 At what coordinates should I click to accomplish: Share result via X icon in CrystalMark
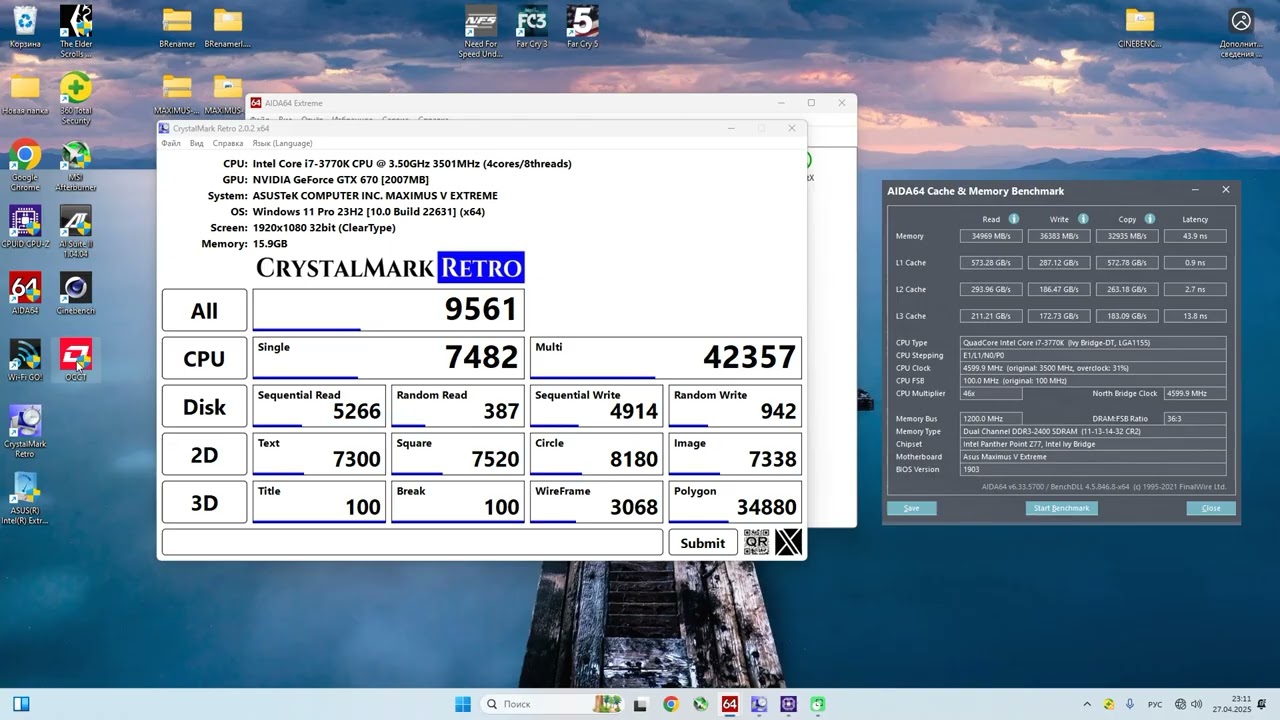click(788, 542)
